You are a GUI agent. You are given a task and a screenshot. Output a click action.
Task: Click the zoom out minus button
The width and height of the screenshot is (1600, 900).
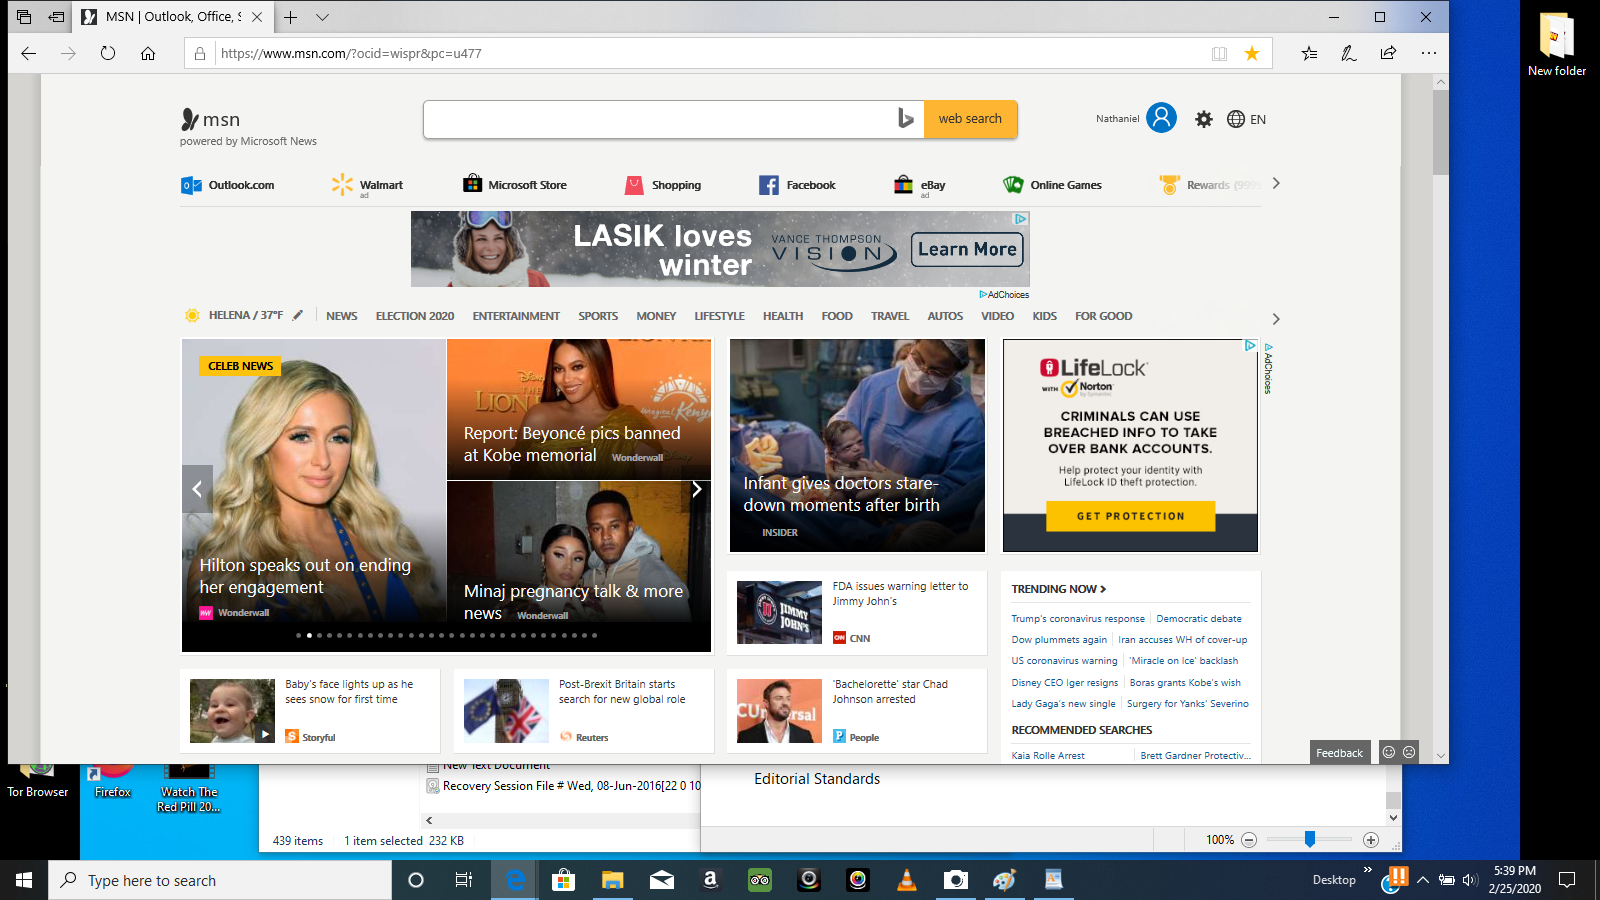1249,840
